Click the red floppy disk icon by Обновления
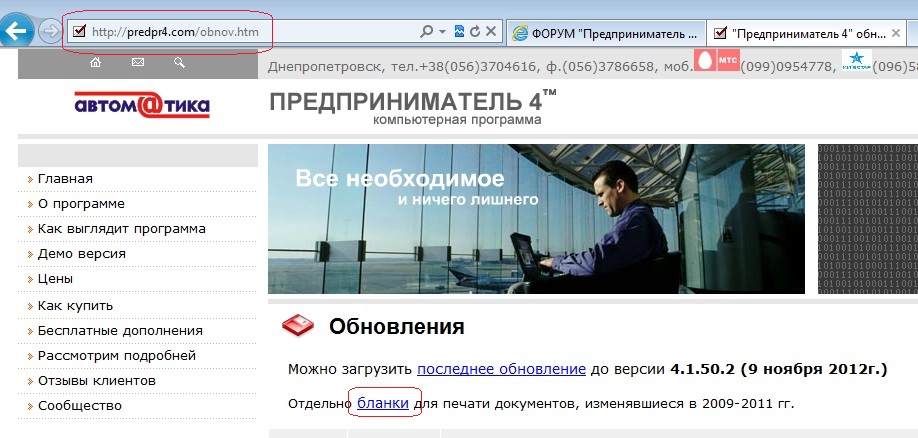Screen dimensions: 918x438 click(298, 326)
